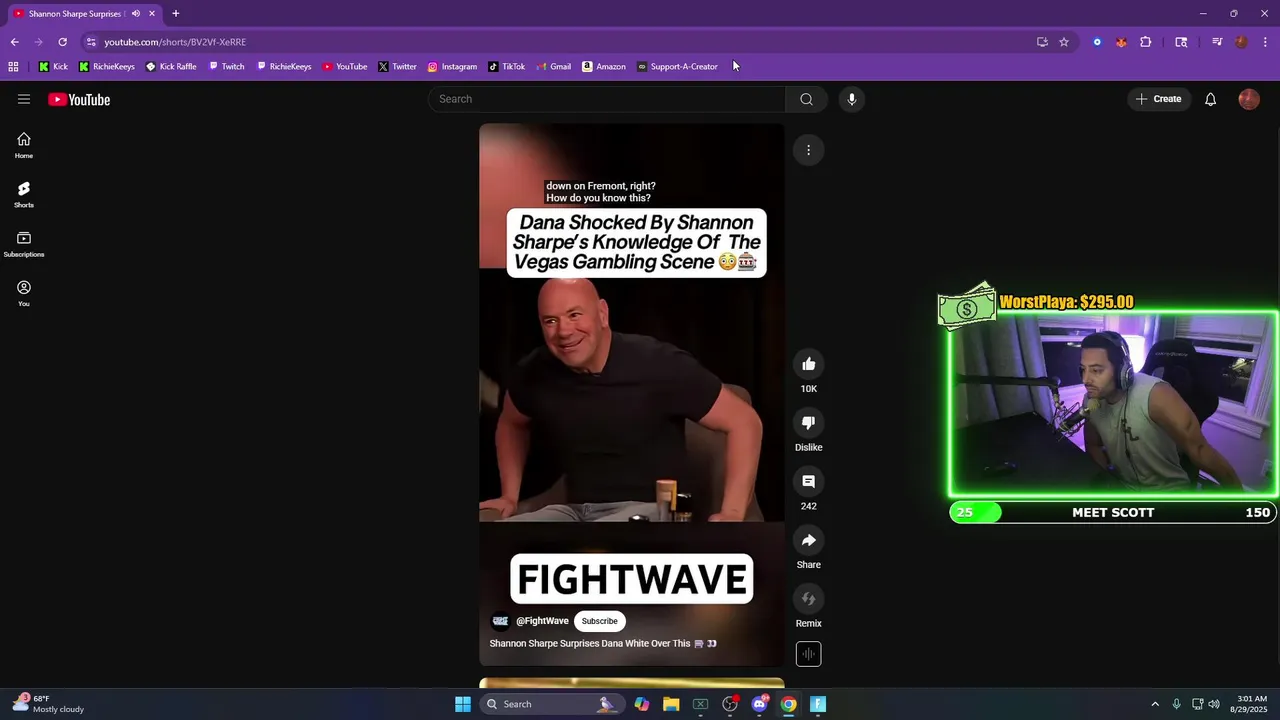Screen dimensions: 1280x720
Task: Open the Amazon bookmark
Action: coord(604,67)
